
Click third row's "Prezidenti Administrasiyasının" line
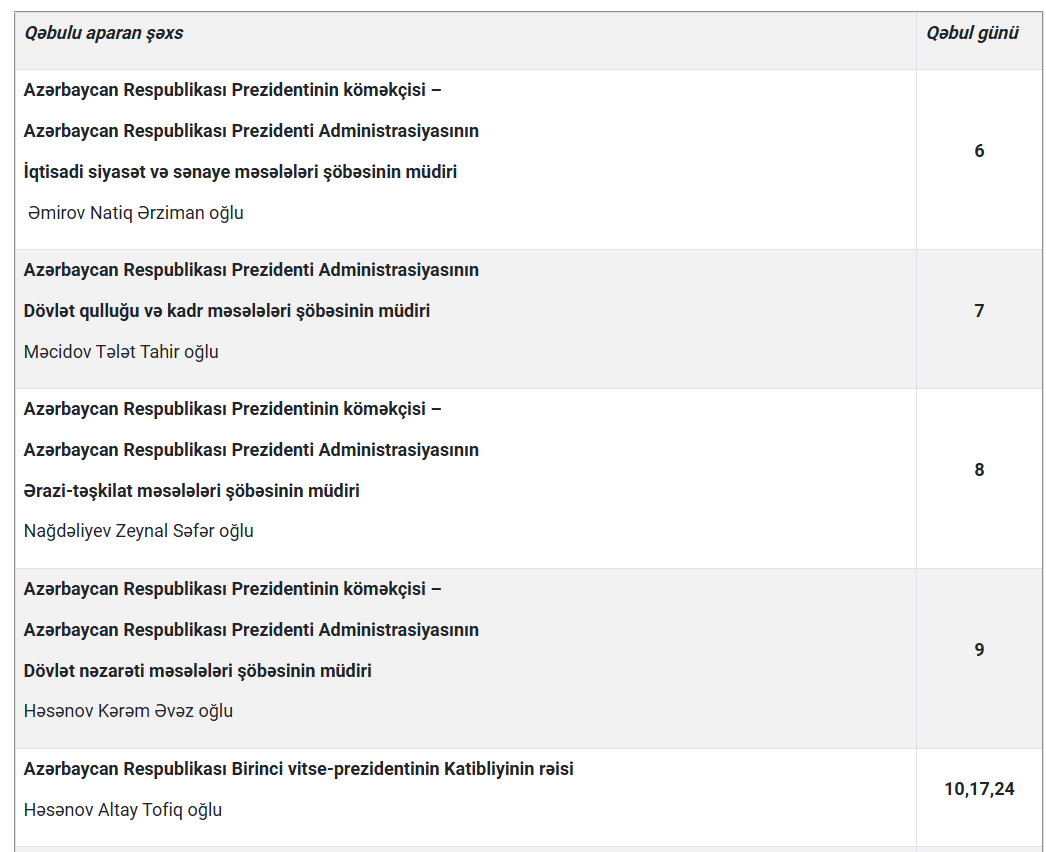(251, 450)
